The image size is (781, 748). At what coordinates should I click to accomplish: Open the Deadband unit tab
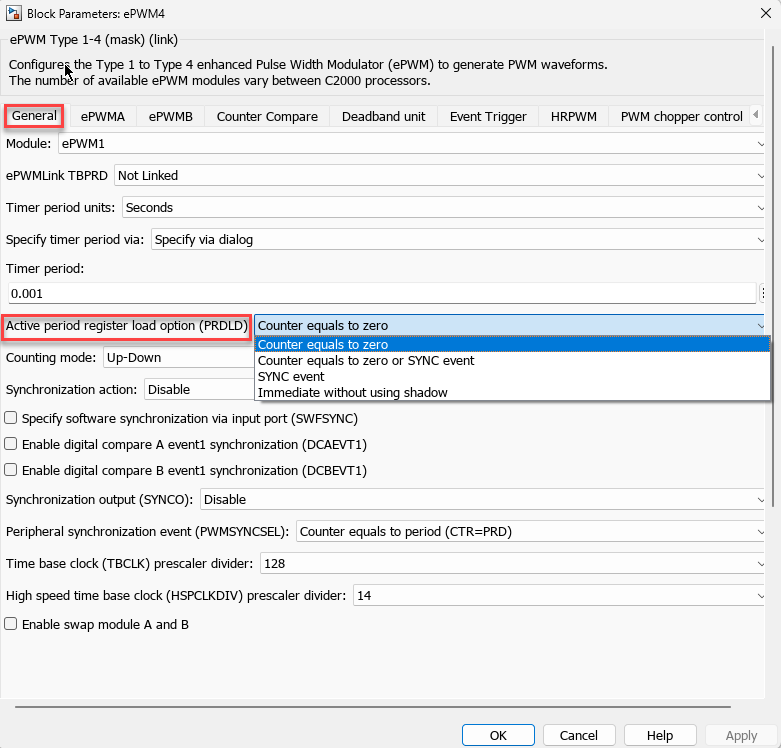pyautogui.click(x=384, y=117)
